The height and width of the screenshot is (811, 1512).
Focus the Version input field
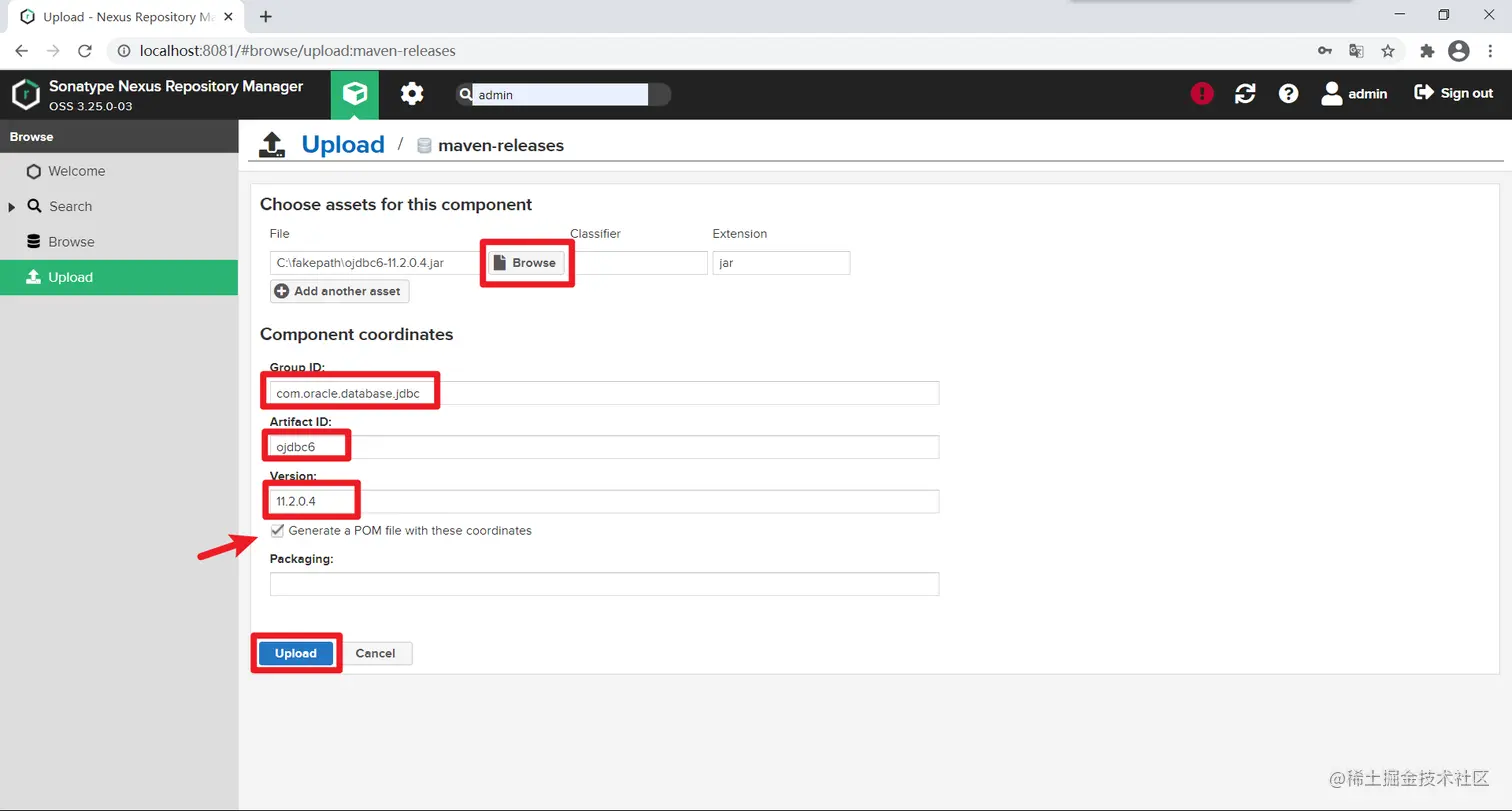coord(604,501)
